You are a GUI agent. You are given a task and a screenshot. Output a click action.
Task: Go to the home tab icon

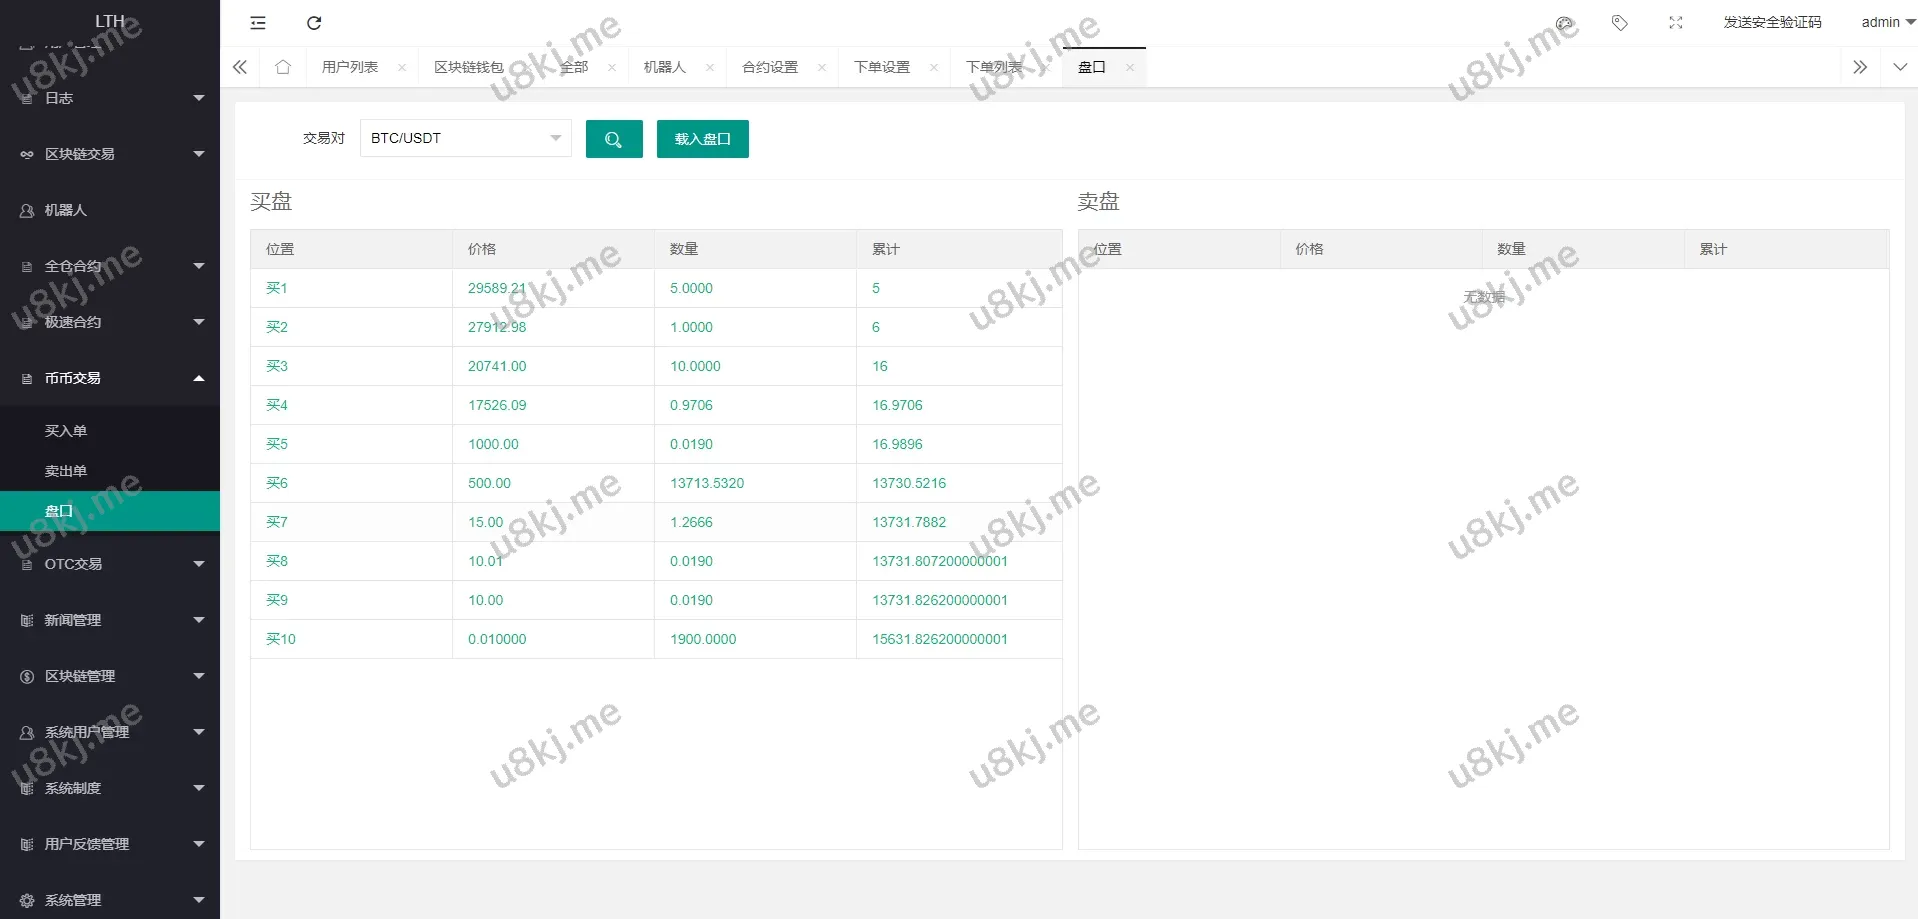(x=283, y=67)
